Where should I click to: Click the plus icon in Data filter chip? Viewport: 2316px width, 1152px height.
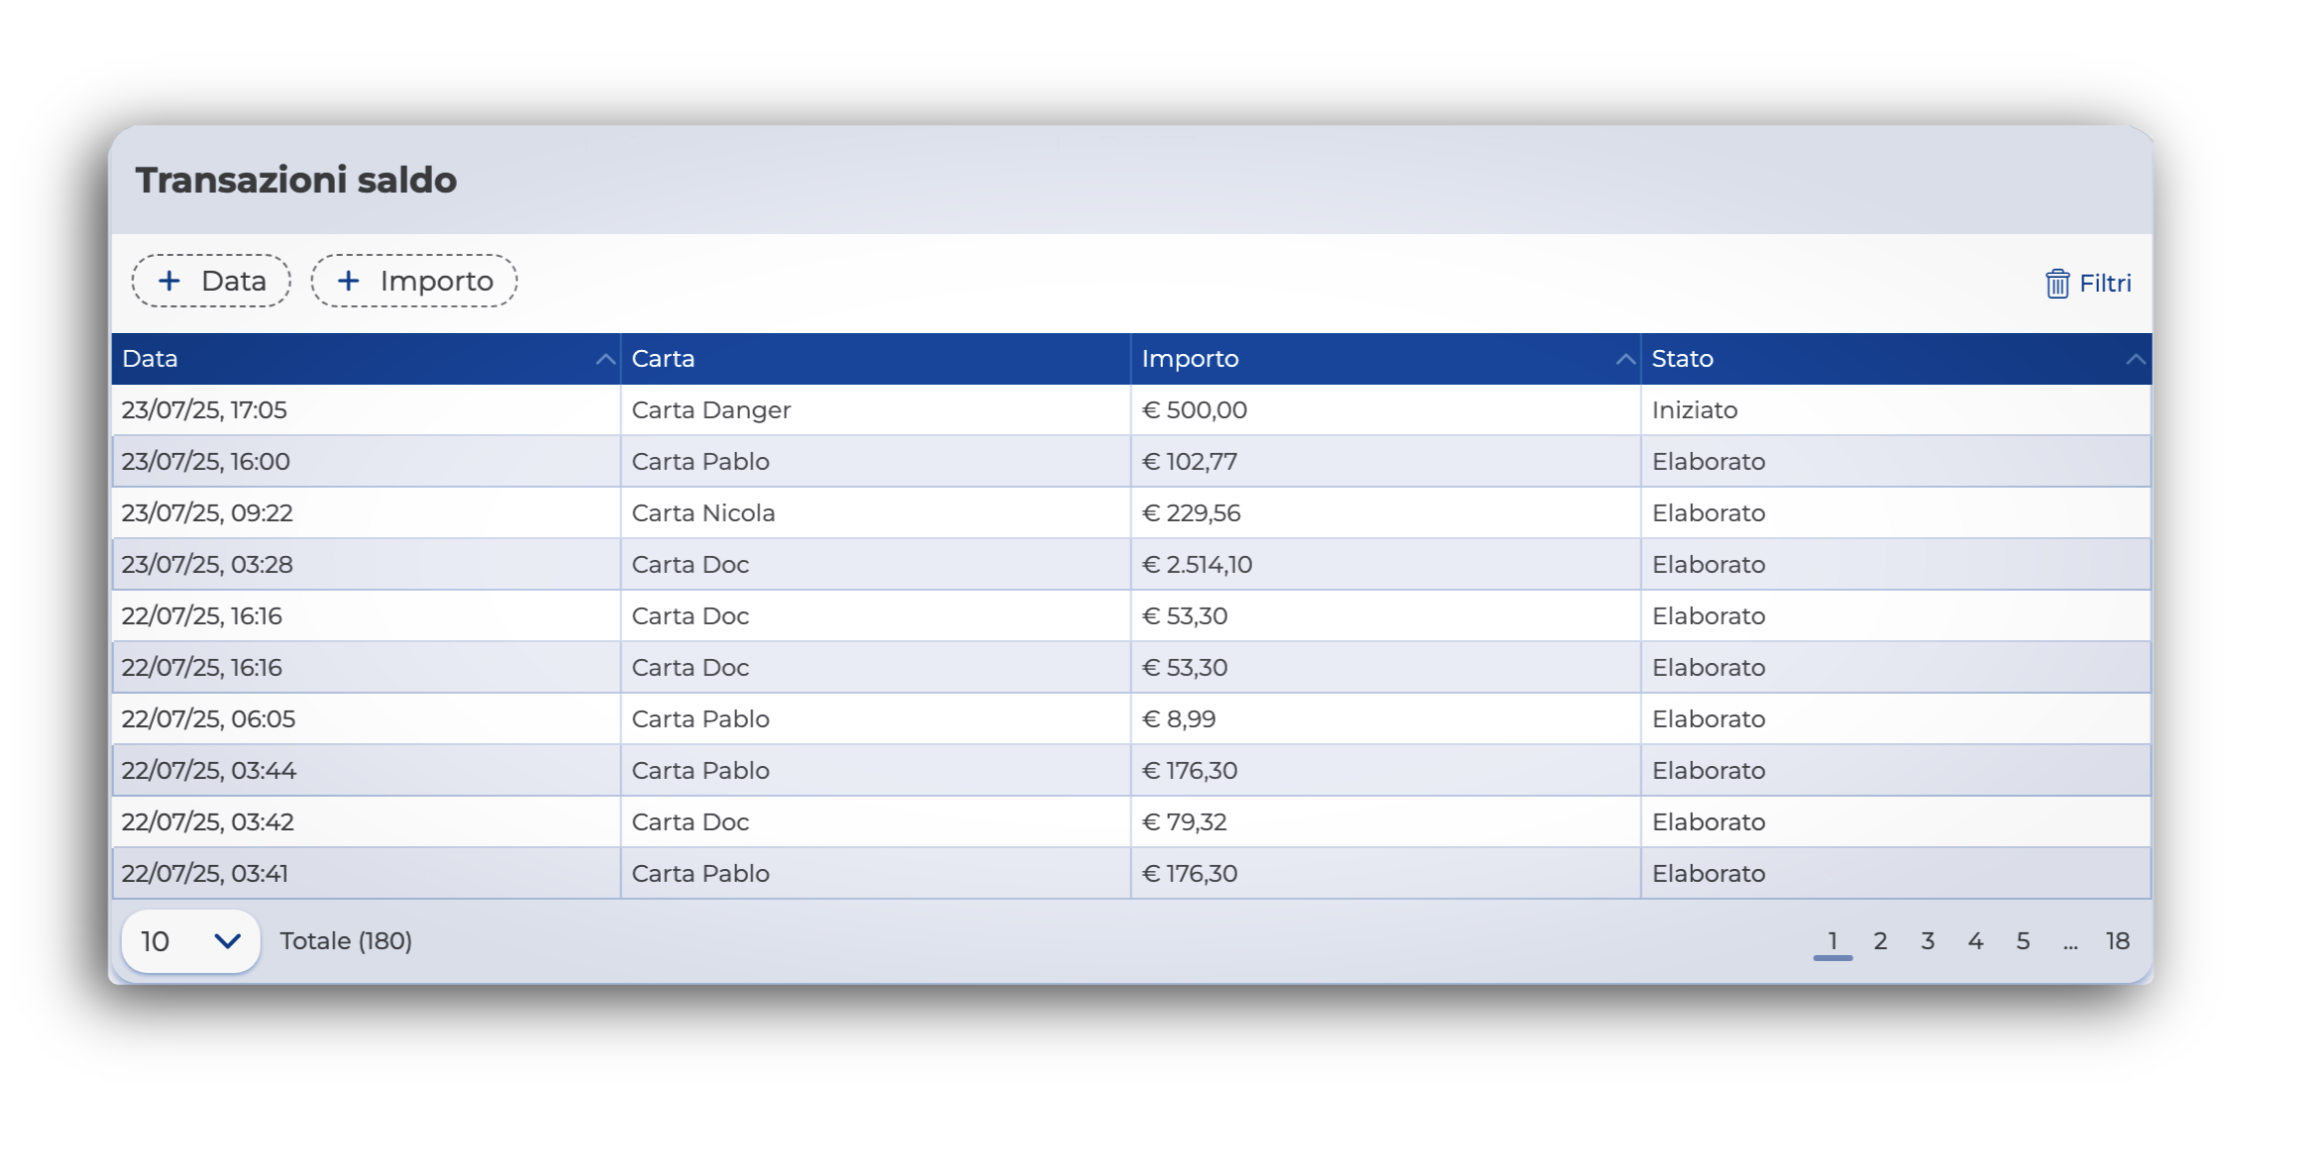tap(170, 281)
